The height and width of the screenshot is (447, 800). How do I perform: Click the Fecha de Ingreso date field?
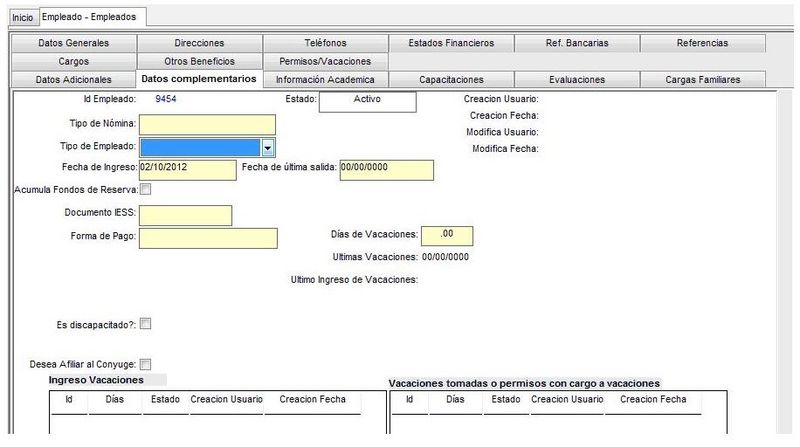(x=188, y=170)
